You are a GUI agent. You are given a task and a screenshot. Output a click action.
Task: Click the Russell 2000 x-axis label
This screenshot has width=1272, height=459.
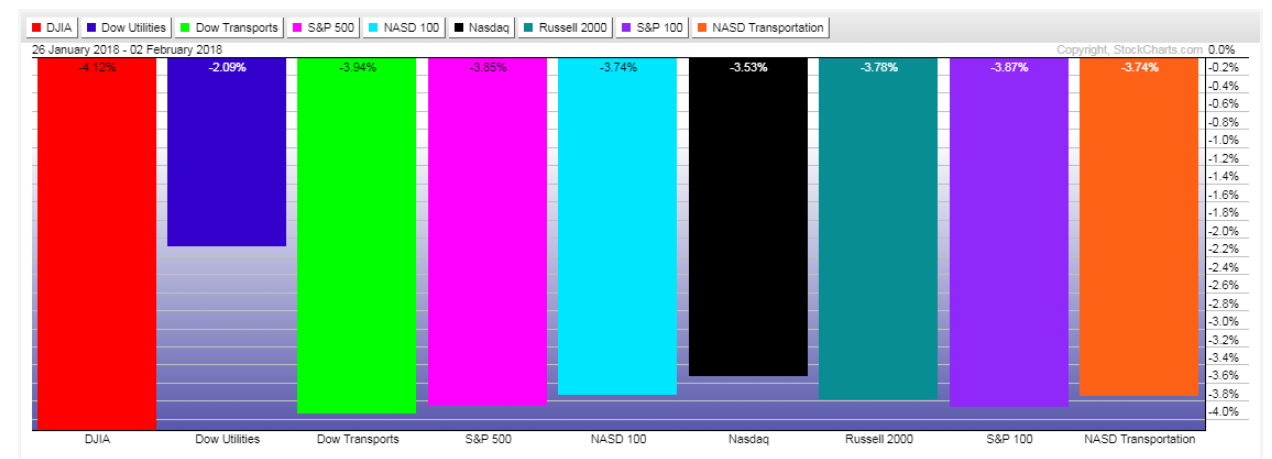click(x=878, y=439)
